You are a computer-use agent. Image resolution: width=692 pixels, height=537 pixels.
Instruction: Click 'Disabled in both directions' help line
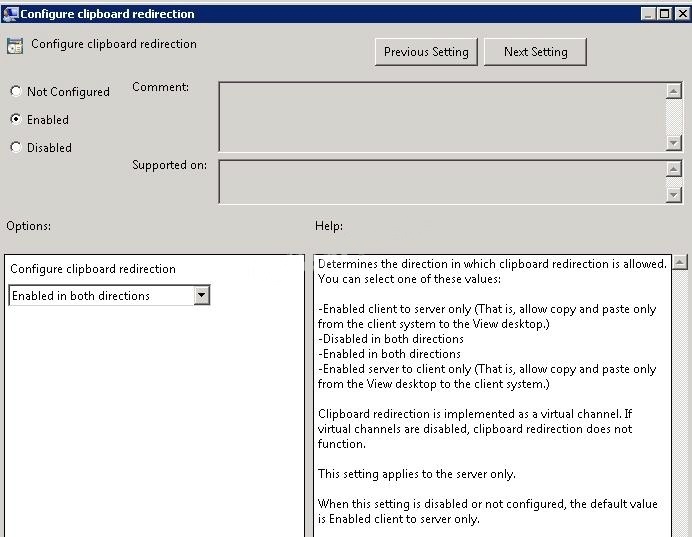pyautogui.click(x=391, y=339)
